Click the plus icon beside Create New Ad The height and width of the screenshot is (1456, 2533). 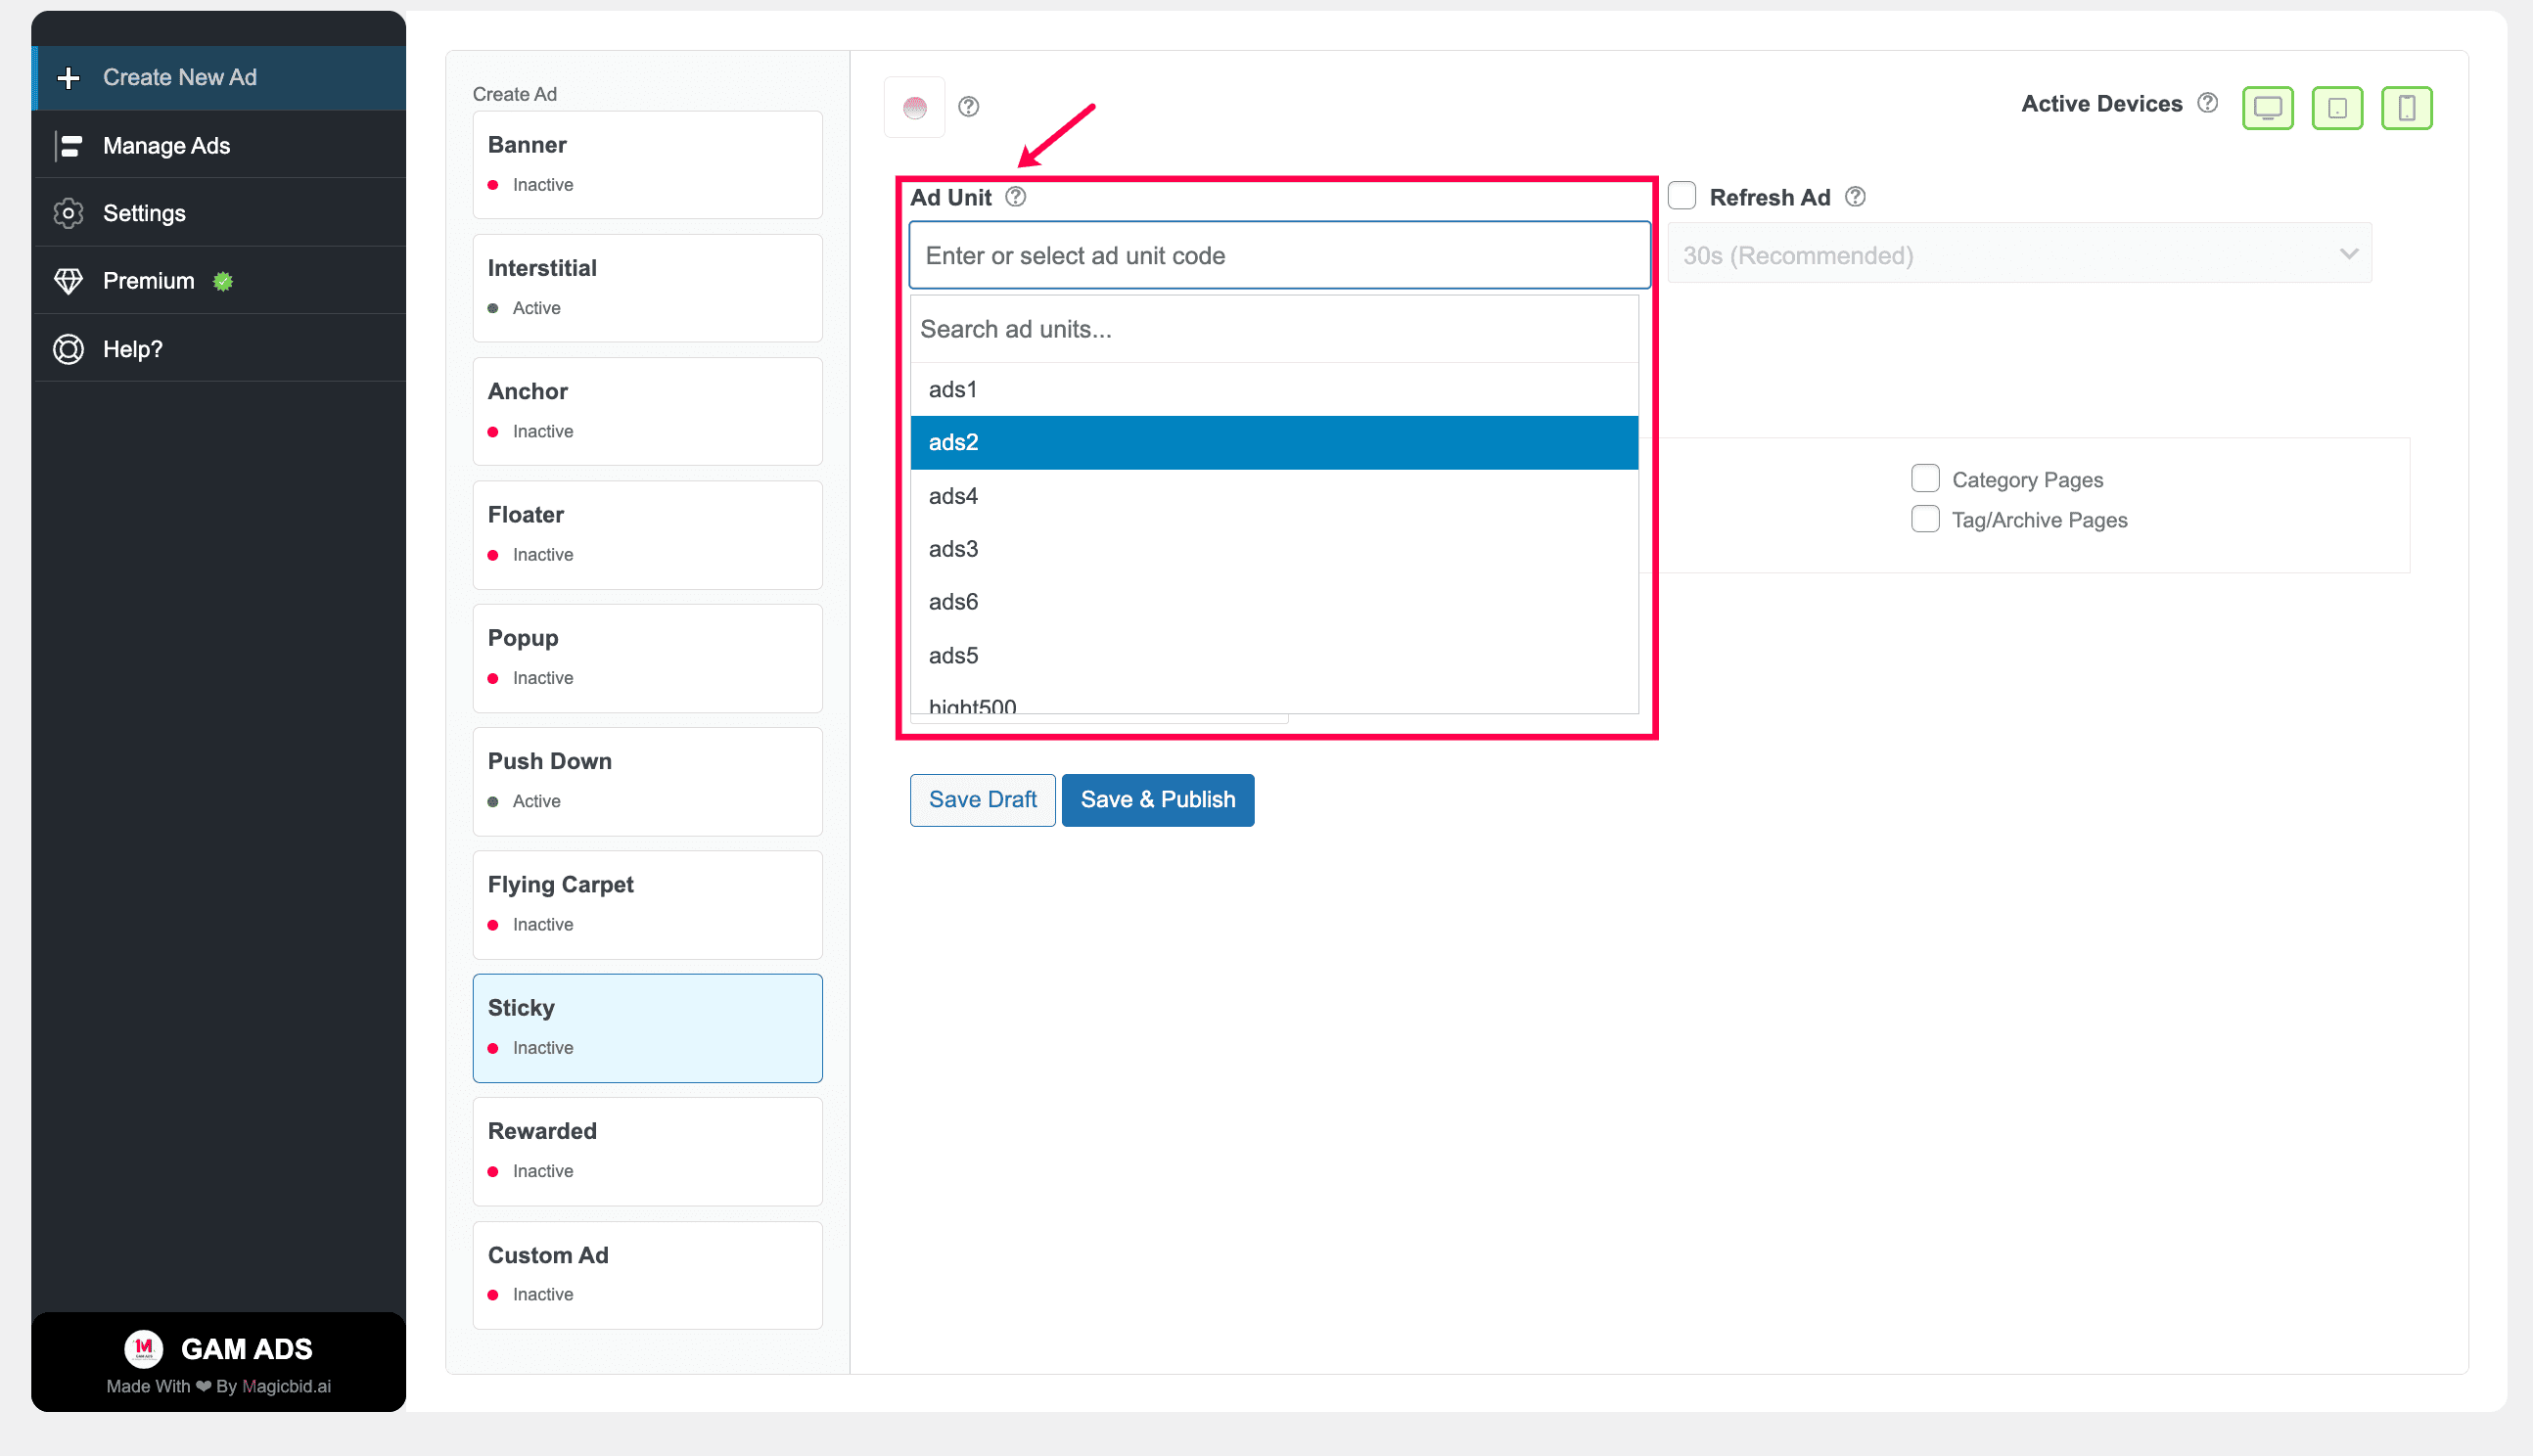click(68, 78)
